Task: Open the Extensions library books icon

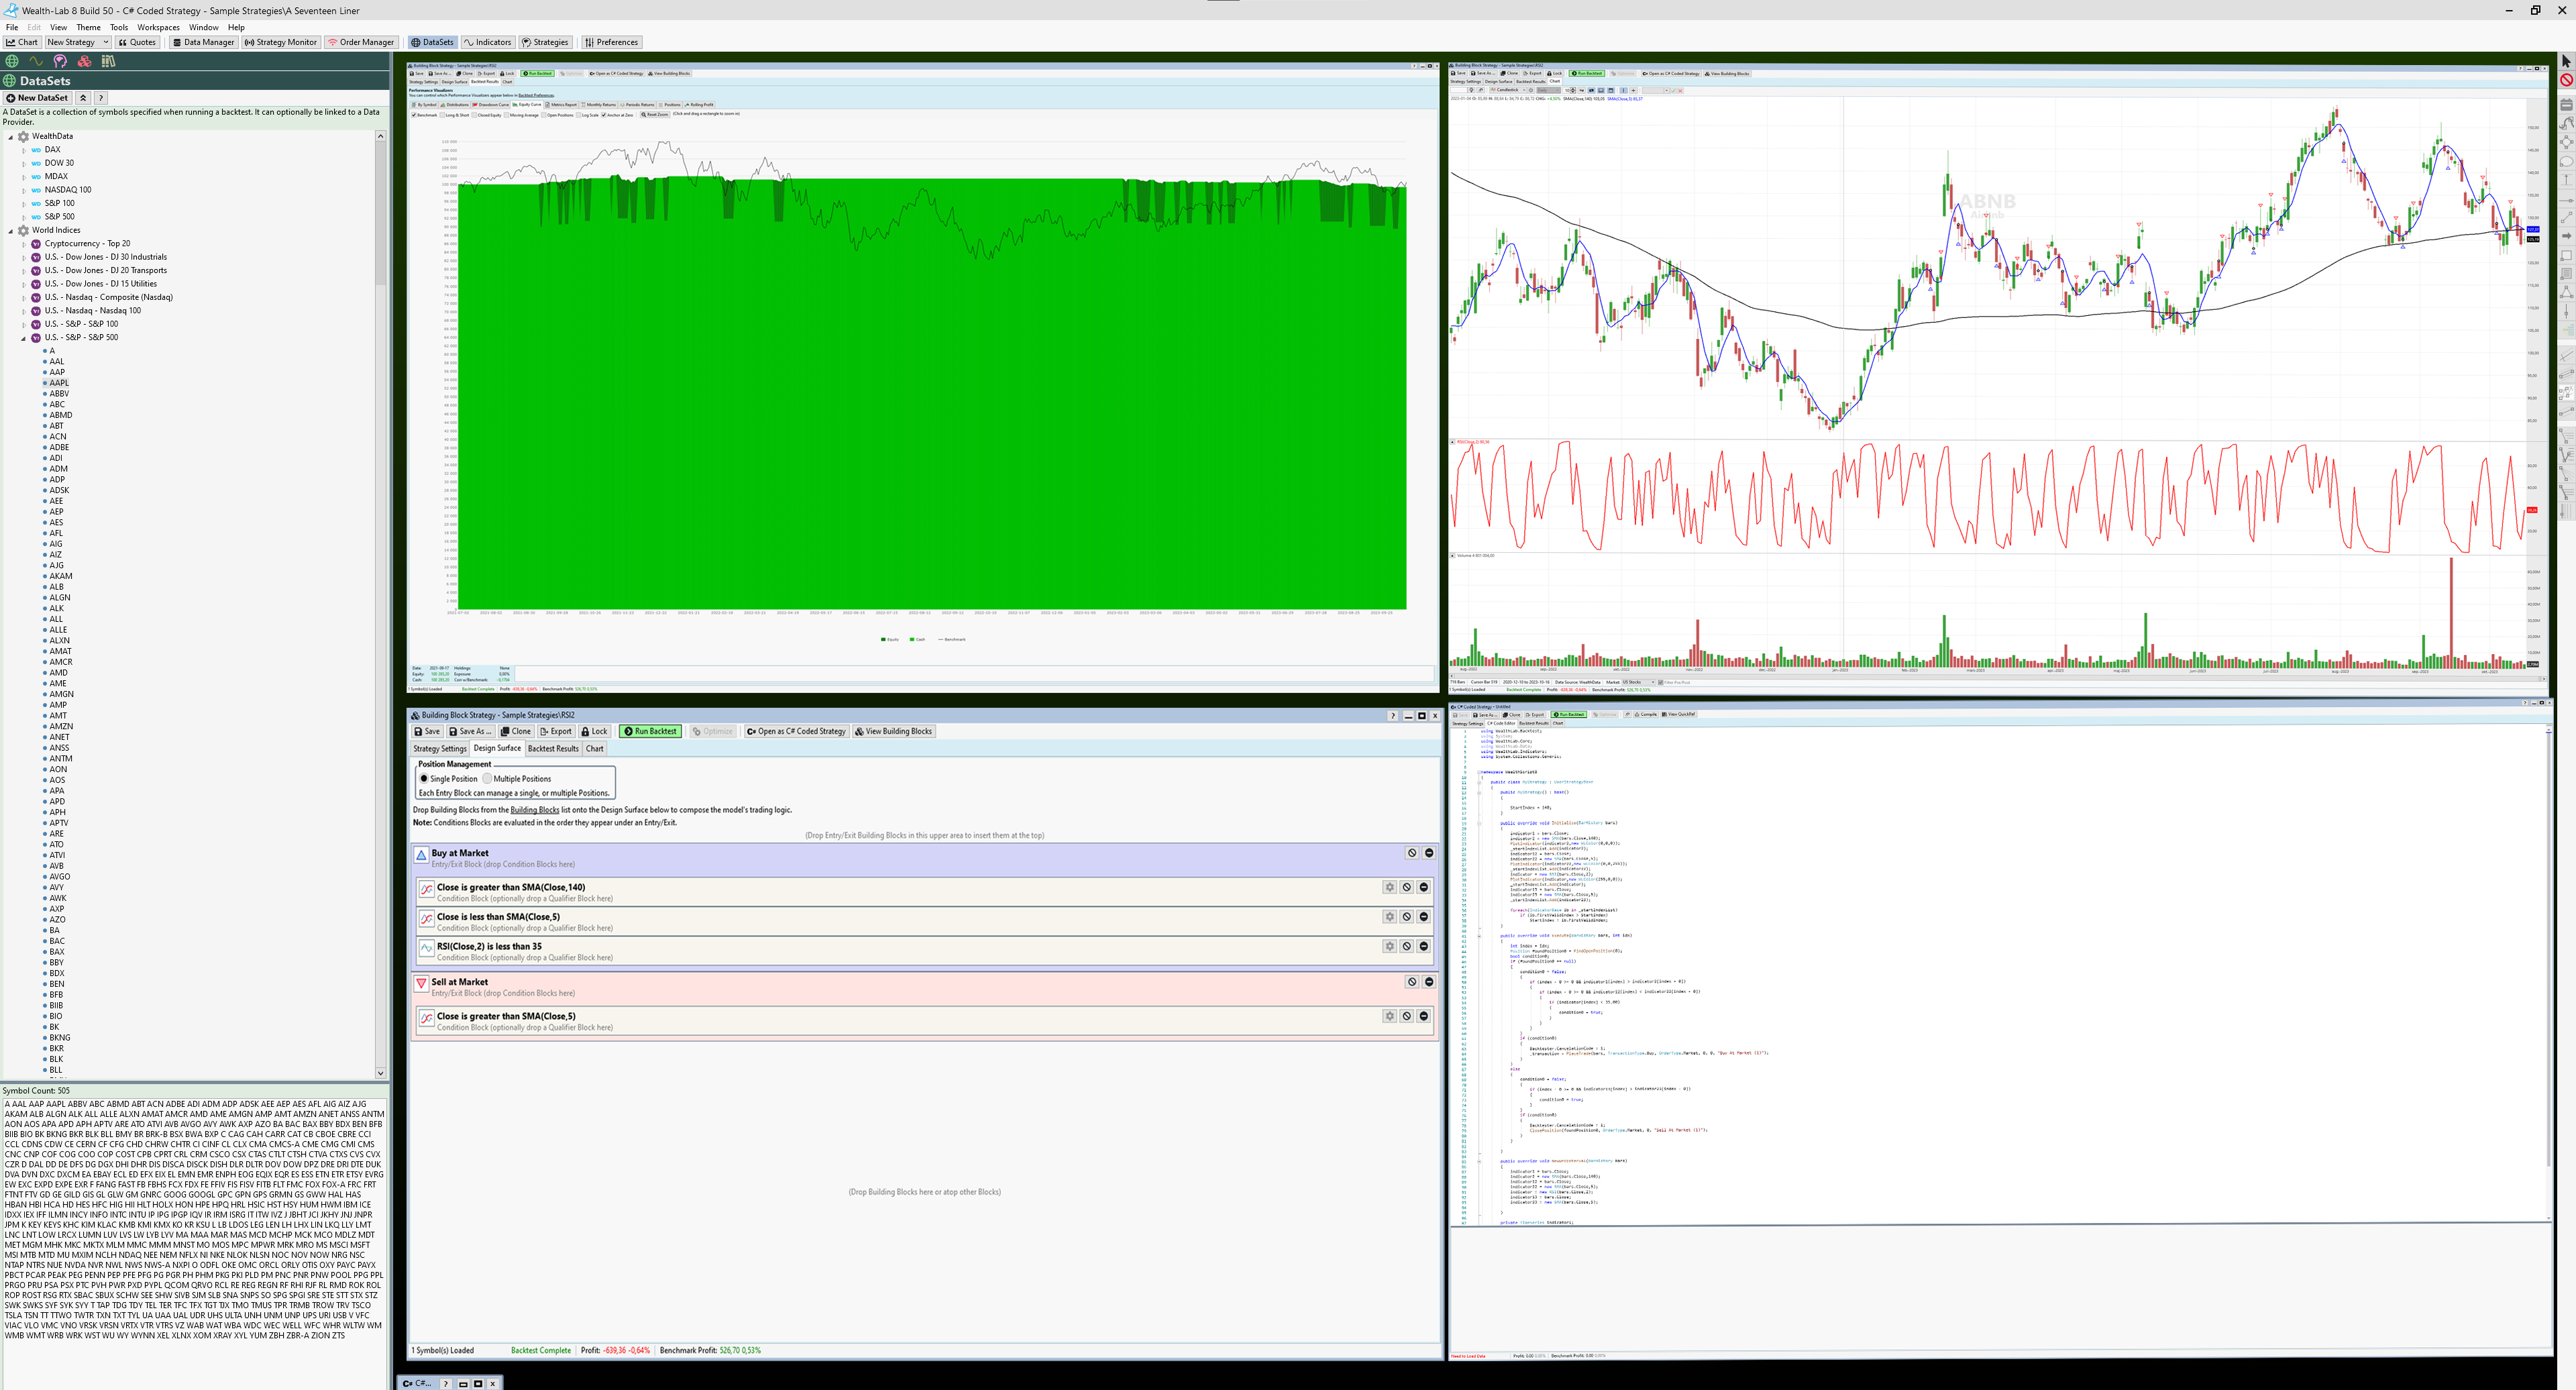Action: (108, 61)
